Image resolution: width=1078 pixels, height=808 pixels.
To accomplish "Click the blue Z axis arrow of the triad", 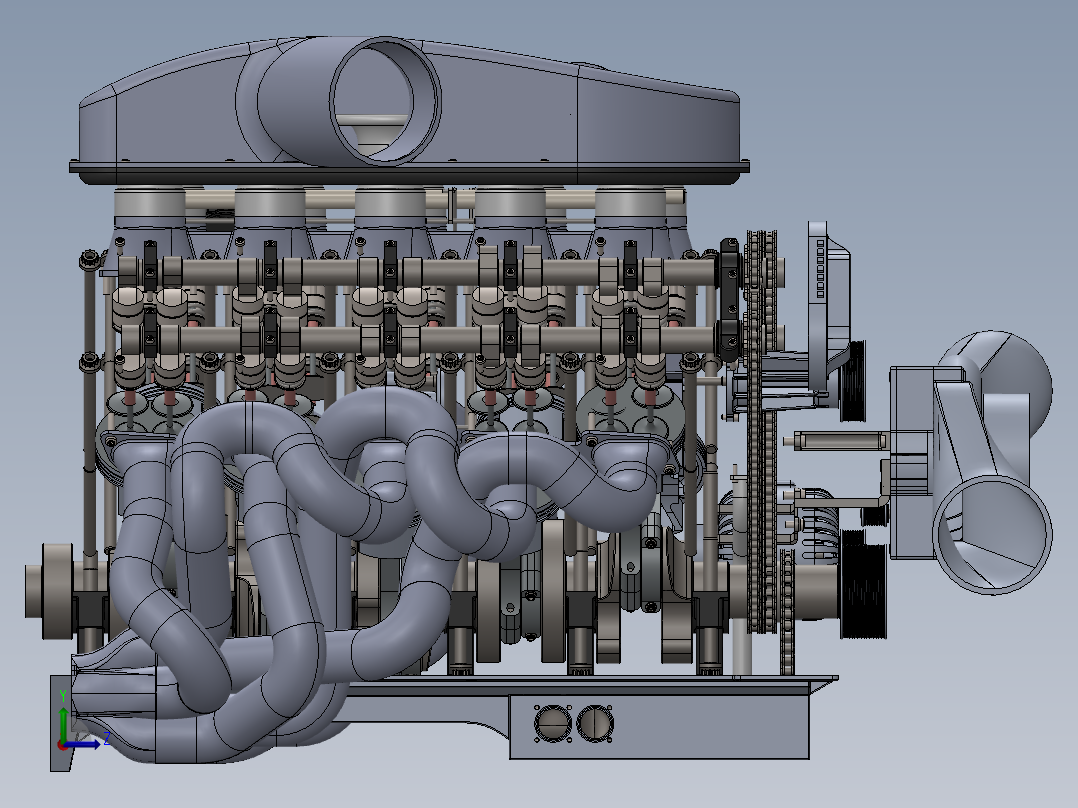I will pos(83,744).
